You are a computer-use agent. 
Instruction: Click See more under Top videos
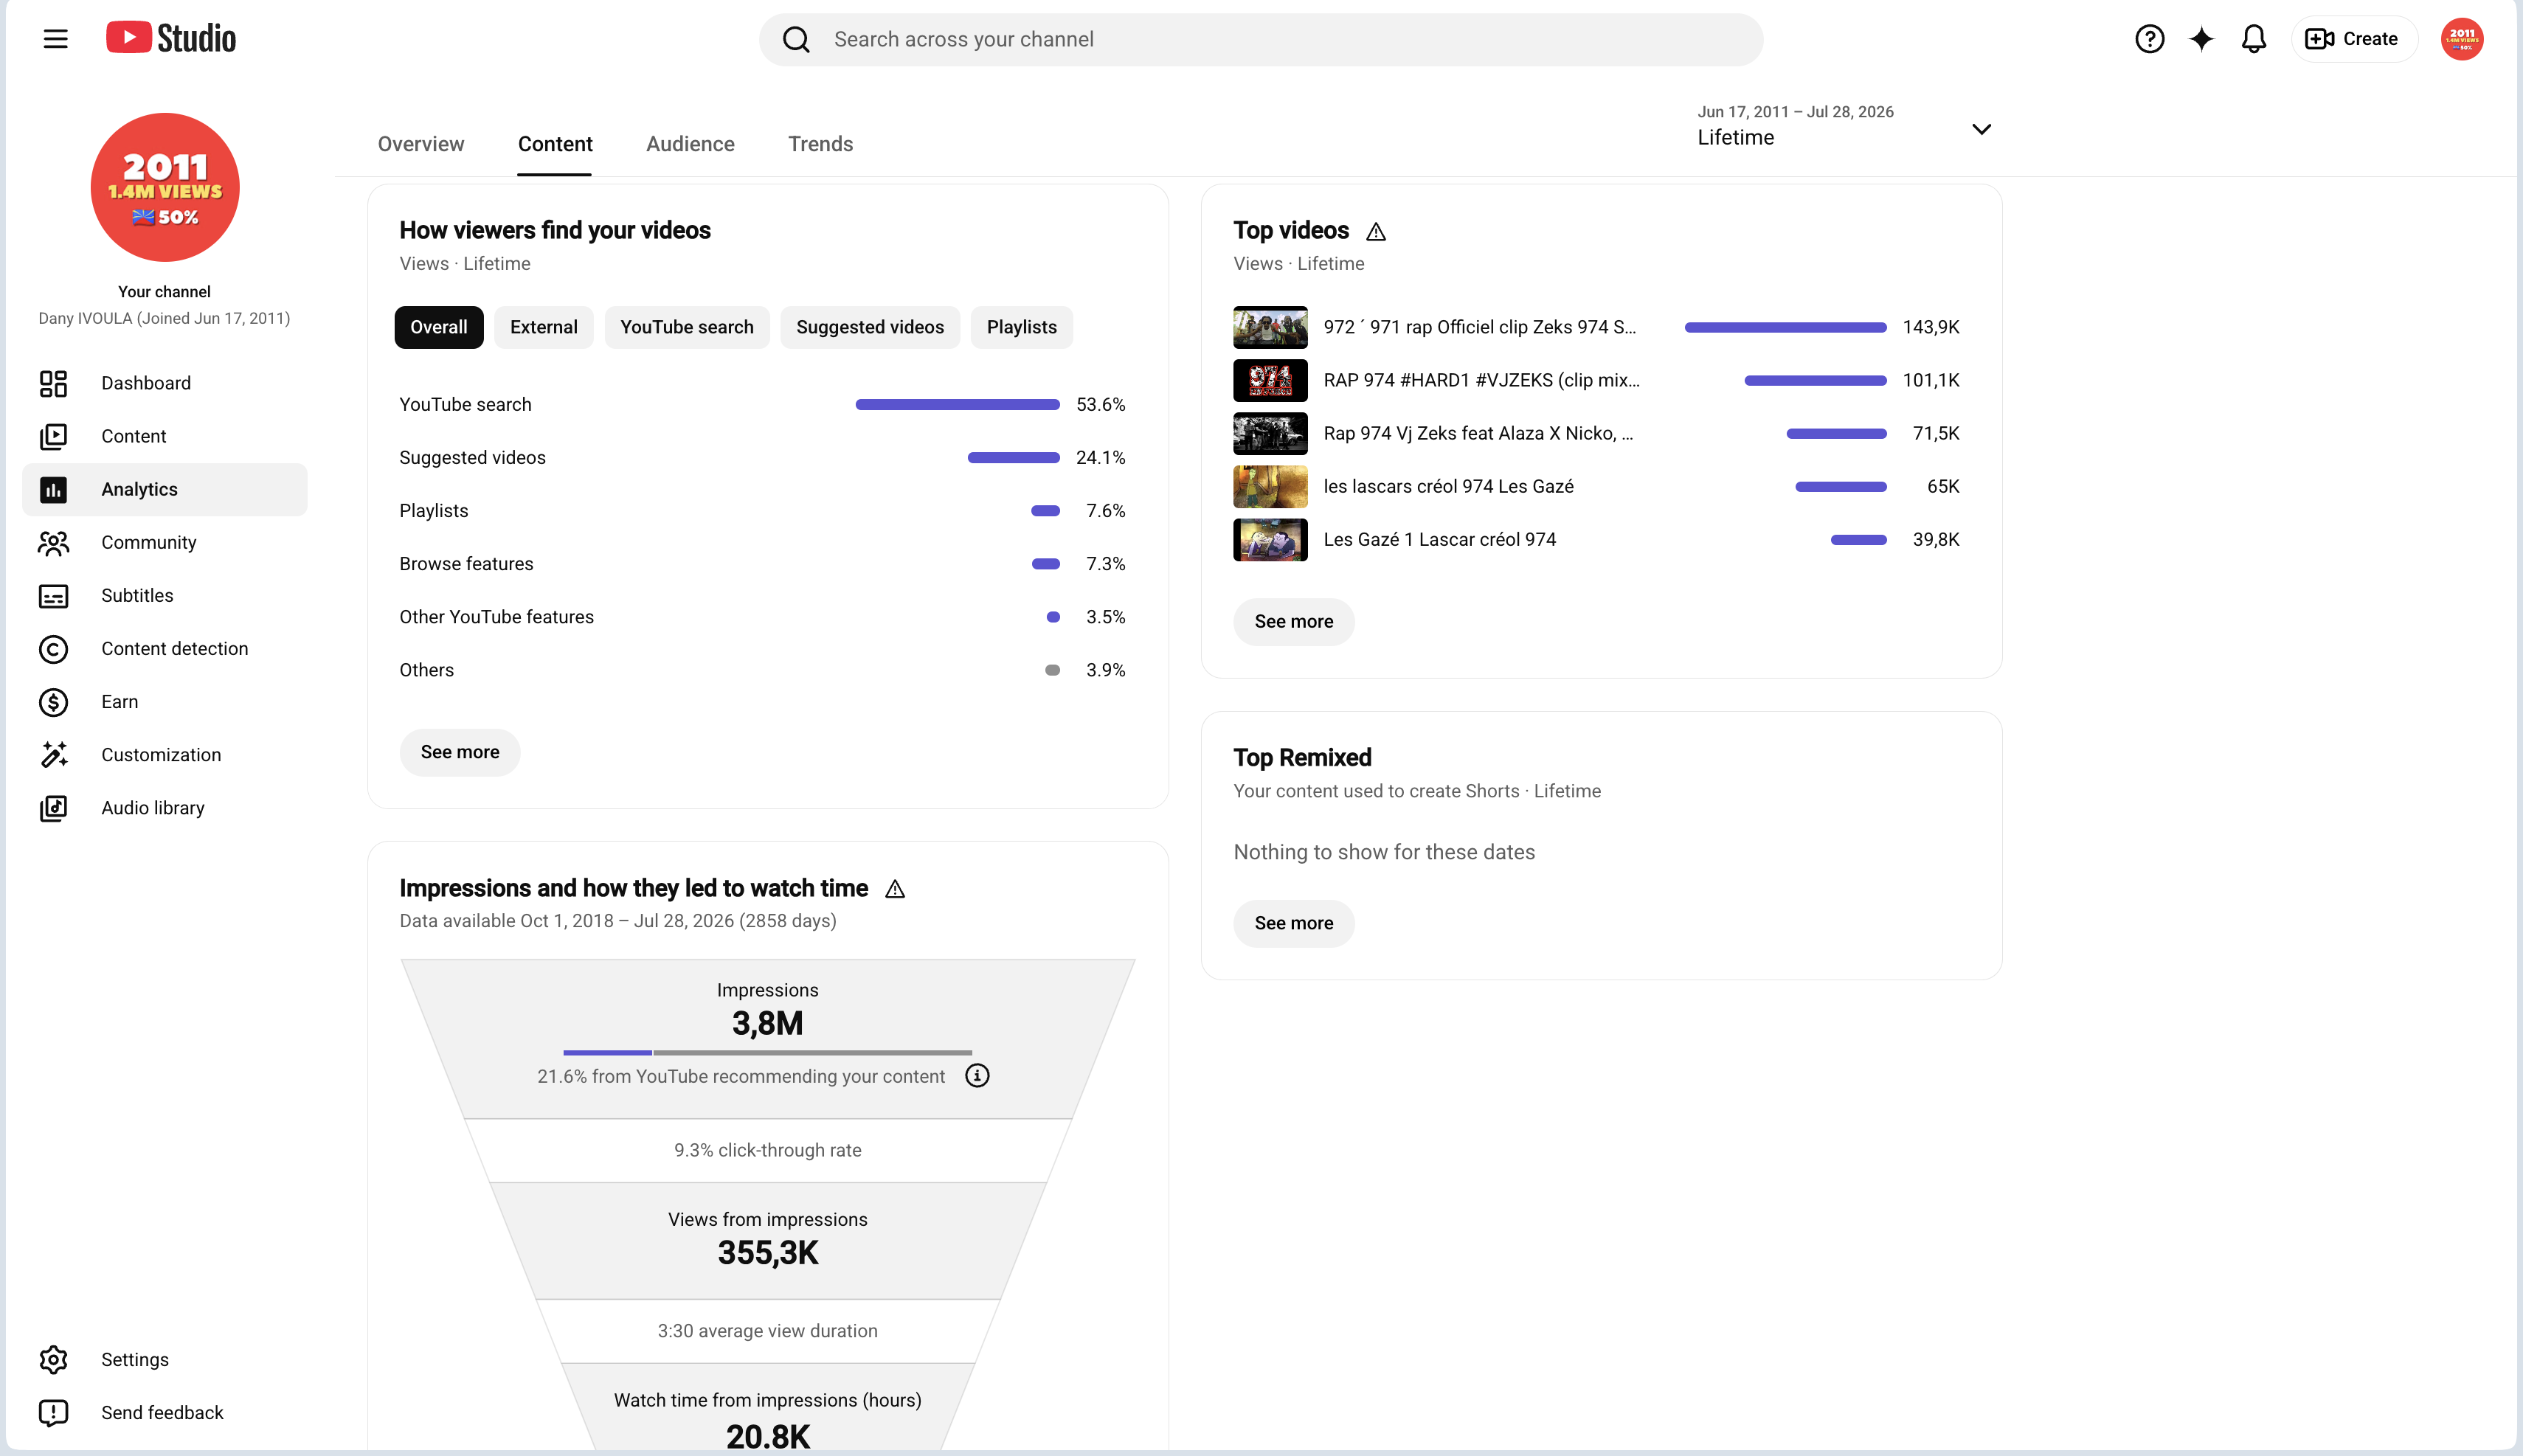(1293, 621)
